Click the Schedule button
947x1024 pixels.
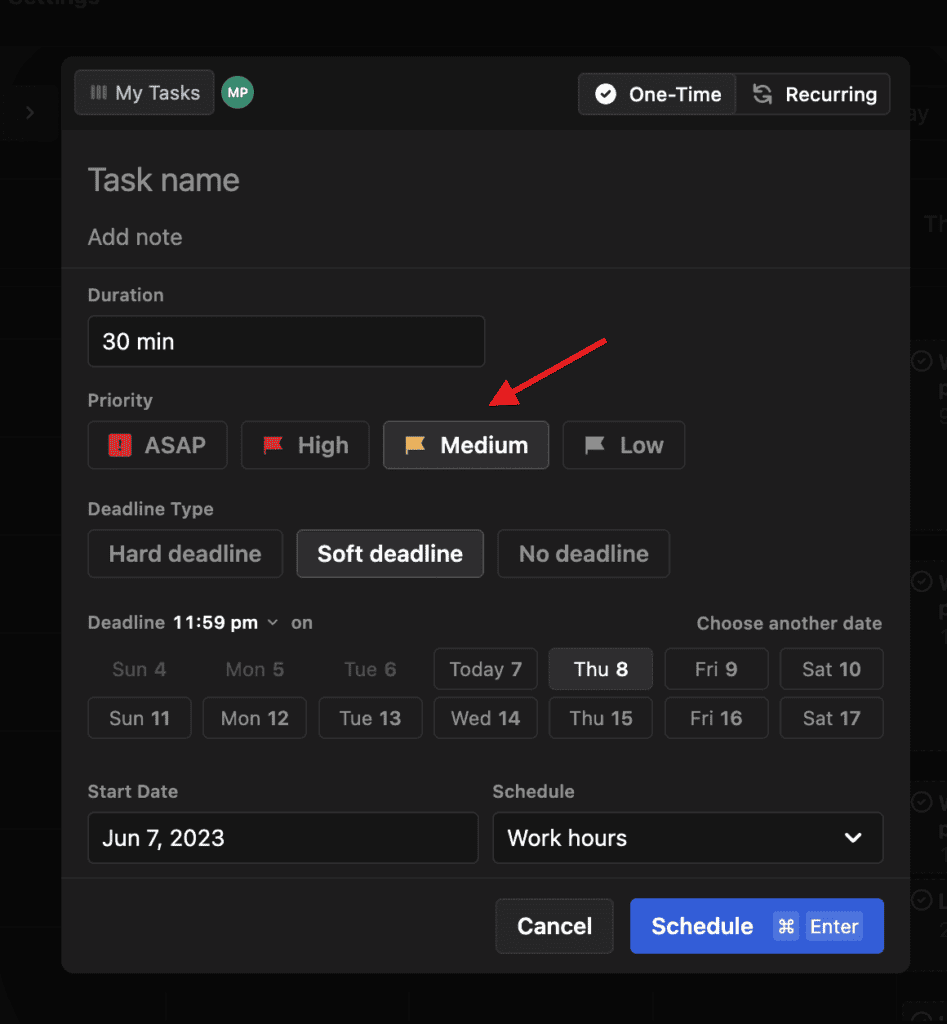tap(702, 926)
